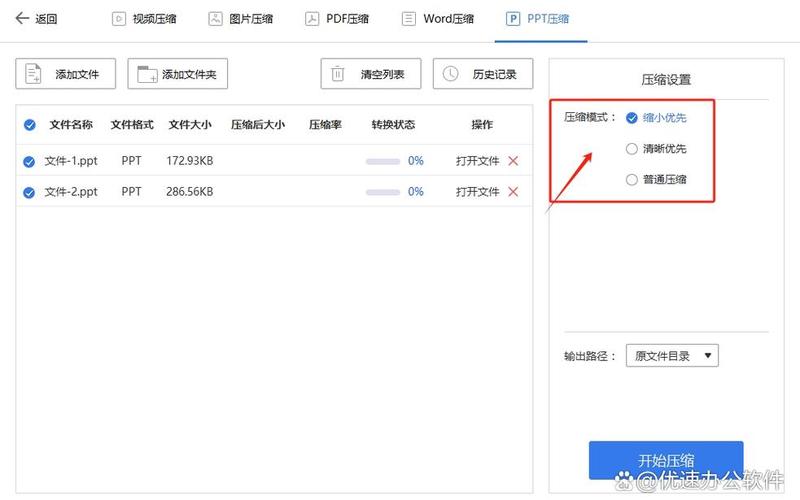
Task: Click the 输出路径 label
Action: tap(589, 356)
